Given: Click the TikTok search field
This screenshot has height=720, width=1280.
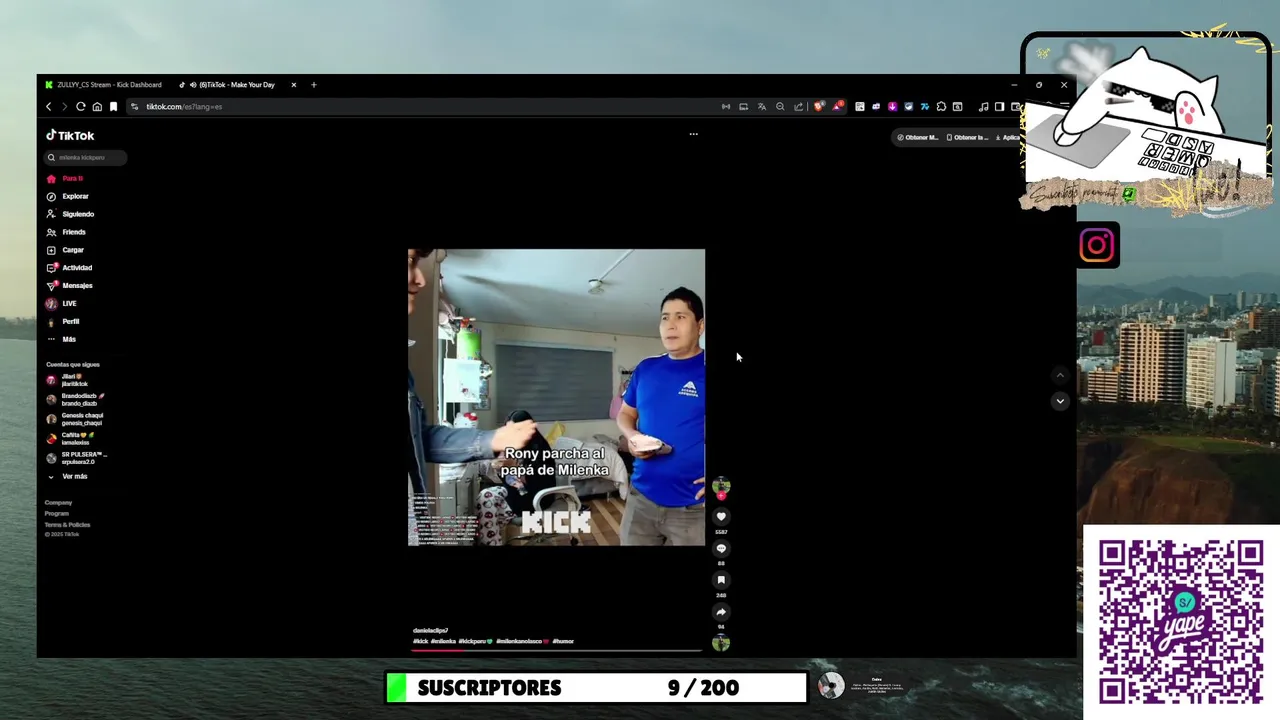Looking at the screenshot, I should 85,157.
